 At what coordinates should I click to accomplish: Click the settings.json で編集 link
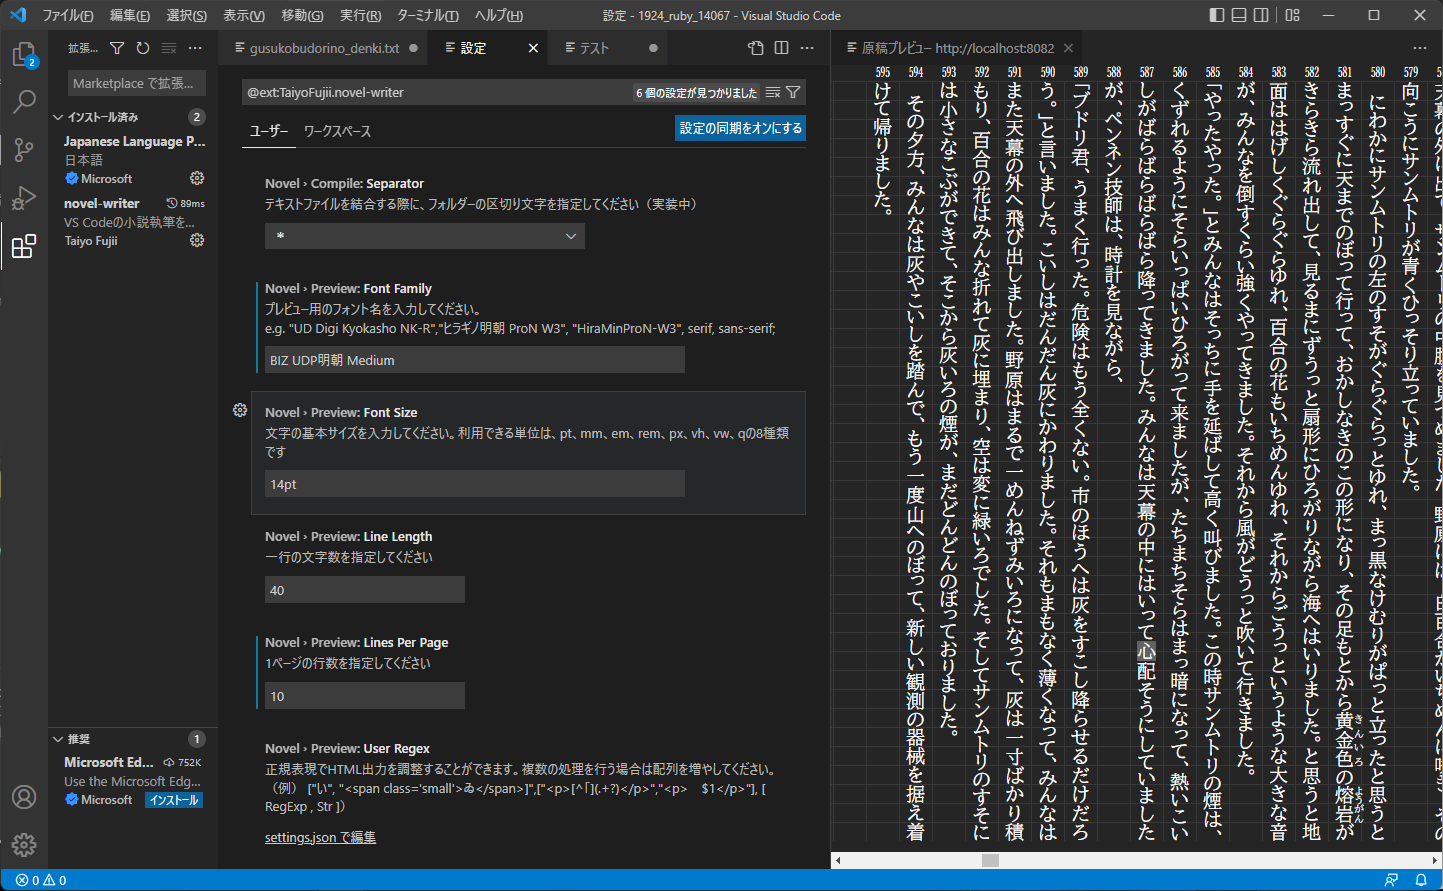(320, 837)
